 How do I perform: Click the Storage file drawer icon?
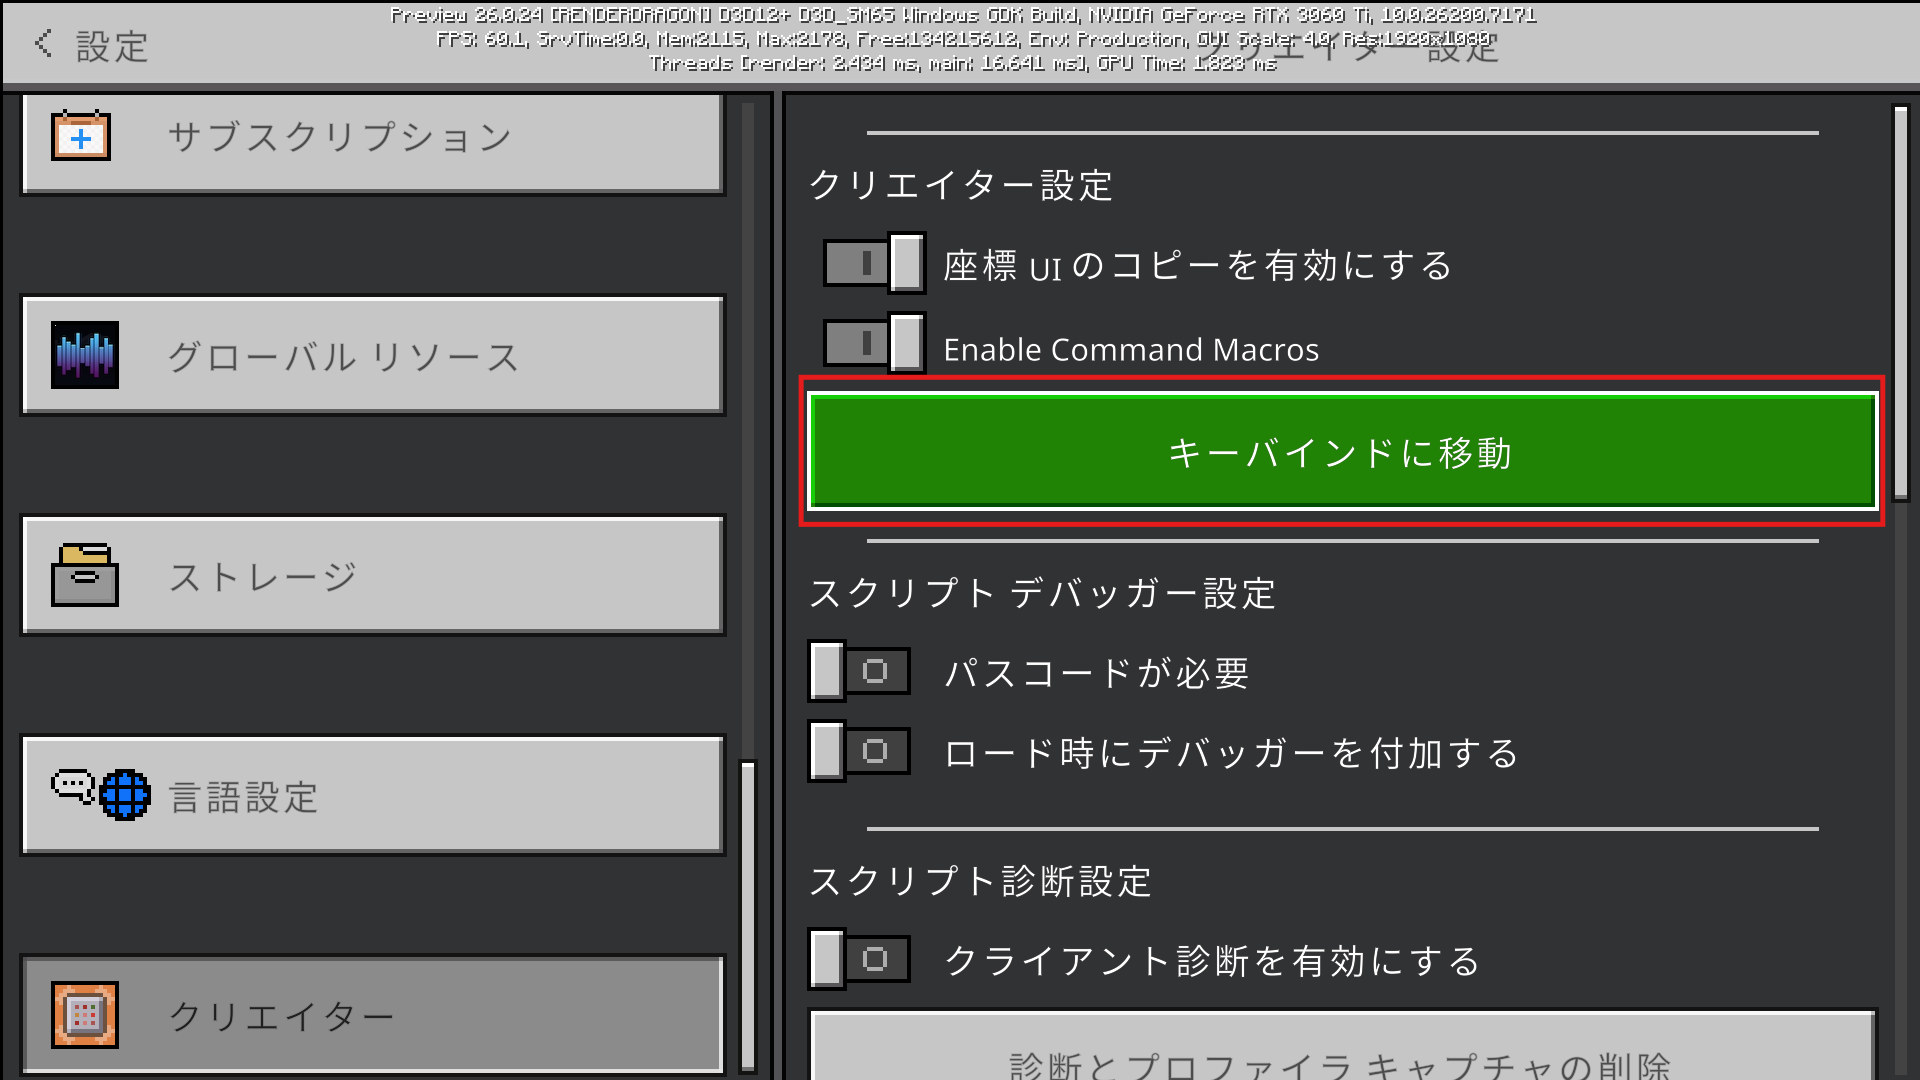(85, 576)
